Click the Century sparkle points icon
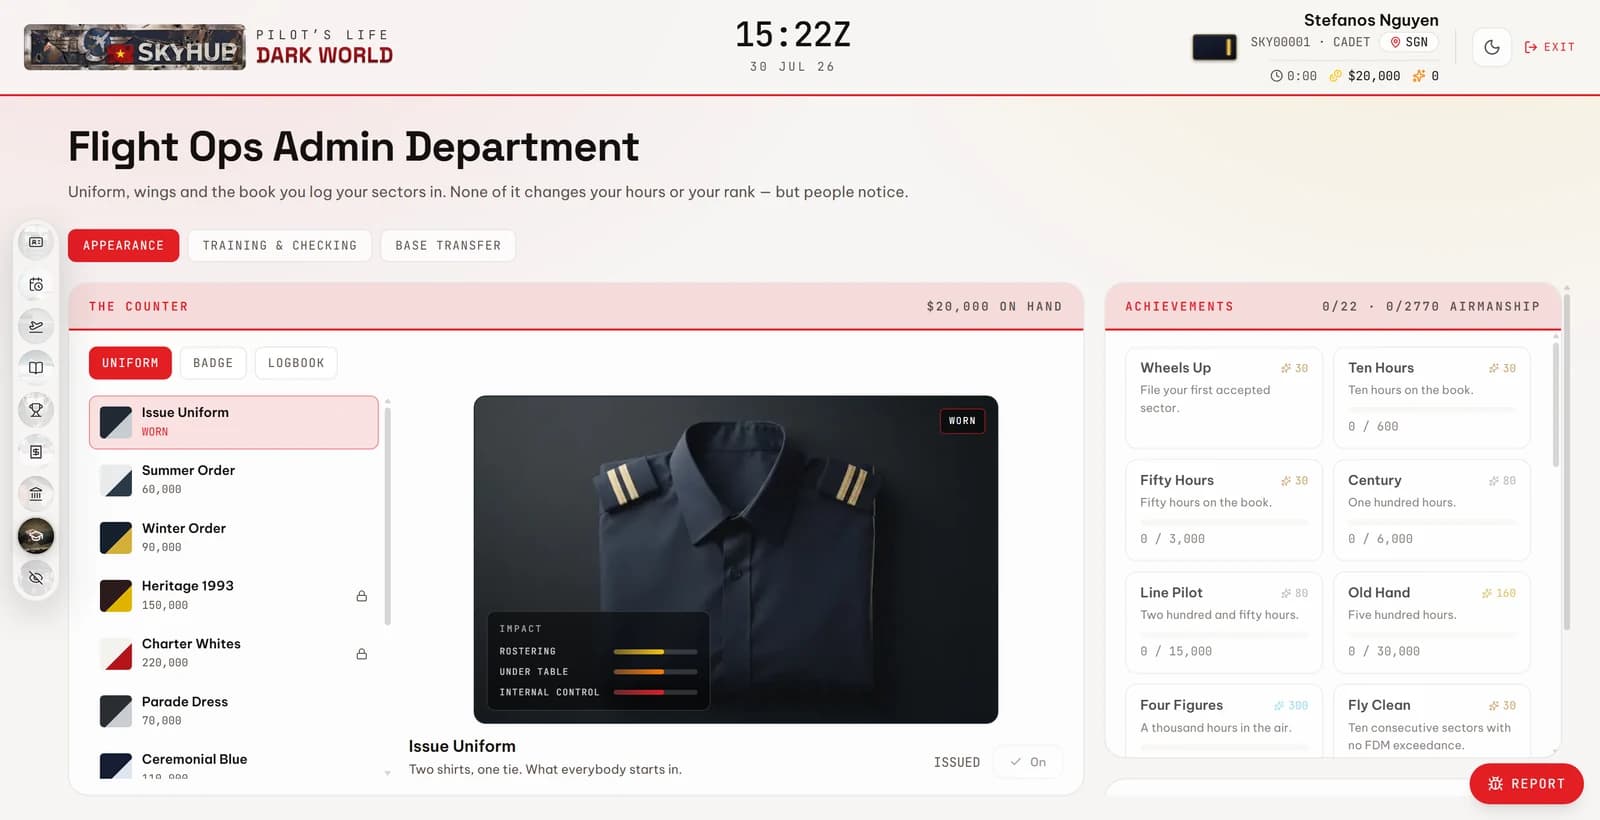The width and height of the screenshot is (1600, 820). [1494, 481]
